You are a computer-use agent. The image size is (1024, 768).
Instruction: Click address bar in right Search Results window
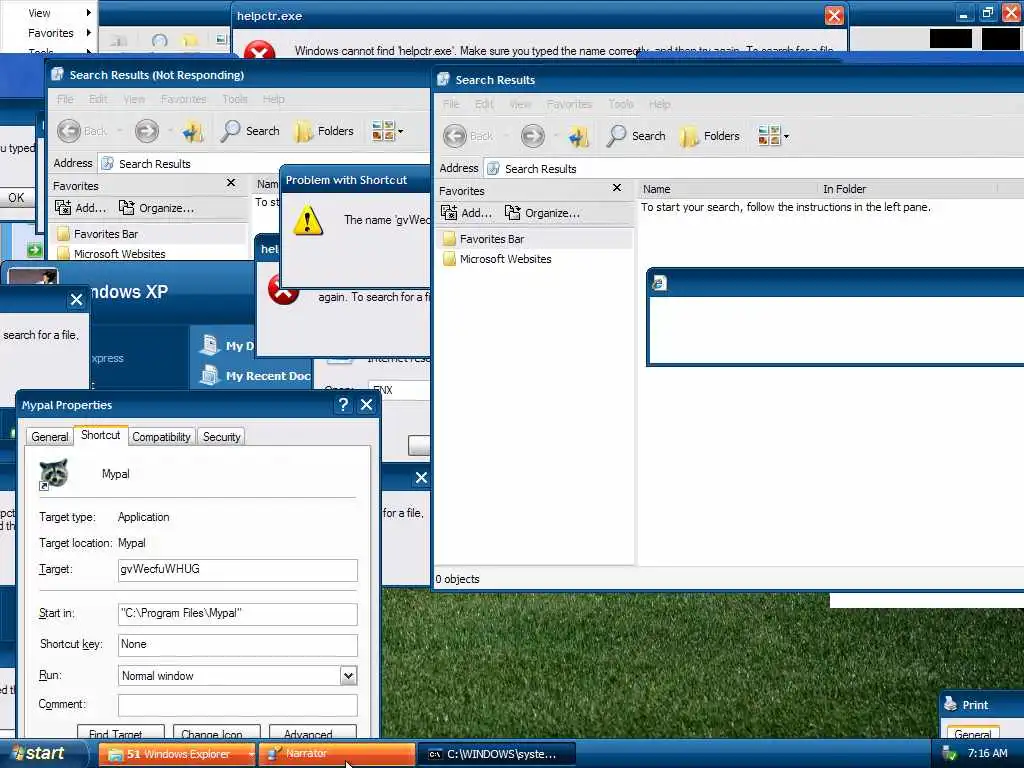[754, 168]
